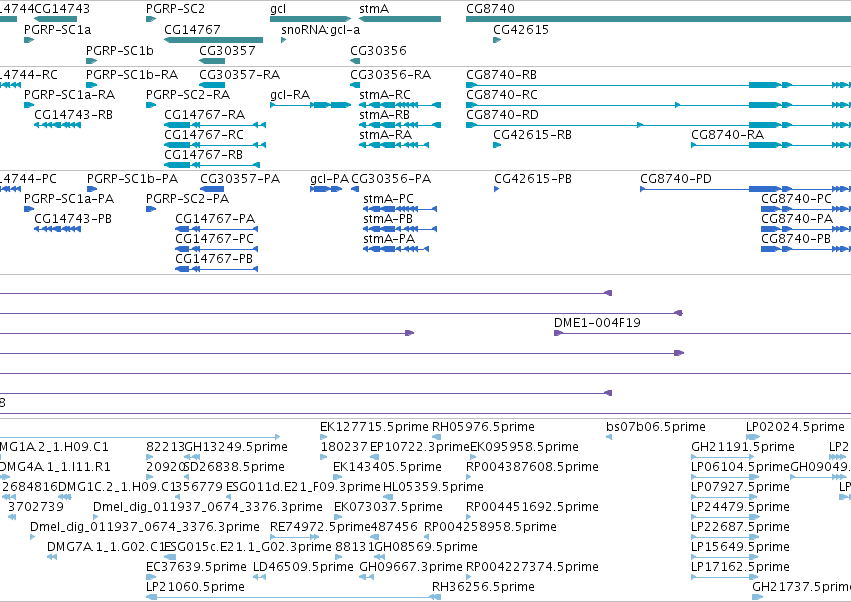Image resolution: width=851 pixels, height=602 pixels.
Task: Open the CG14767 gene label
Action: click(x=192, y=29)
